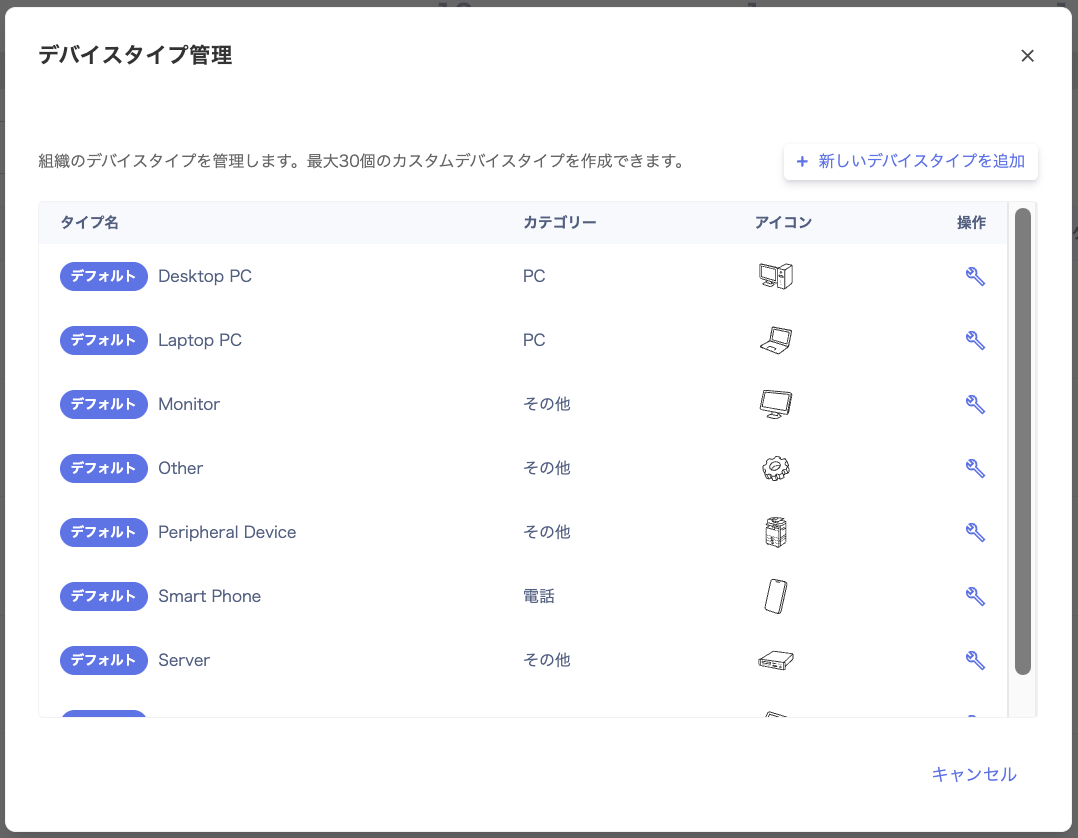Click the device type list scrollbar
The height and width of the screenshot is (838, 1078).
1022,441
